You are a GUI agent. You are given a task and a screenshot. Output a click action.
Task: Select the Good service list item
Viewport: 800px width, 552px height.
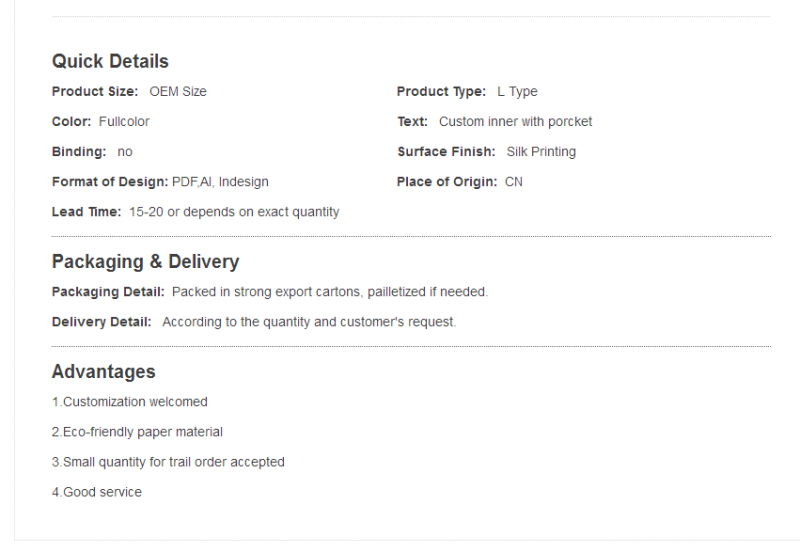tap(97, 492)
